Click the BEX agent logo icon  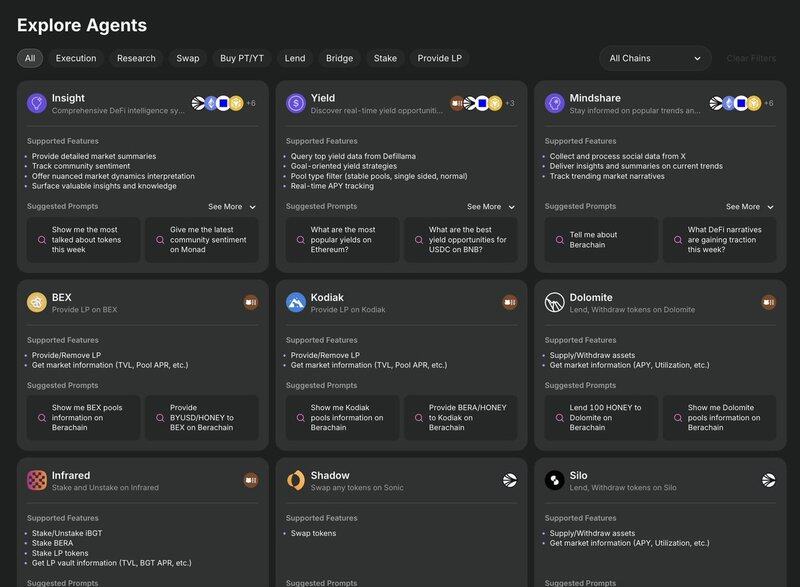click(37, 302)
